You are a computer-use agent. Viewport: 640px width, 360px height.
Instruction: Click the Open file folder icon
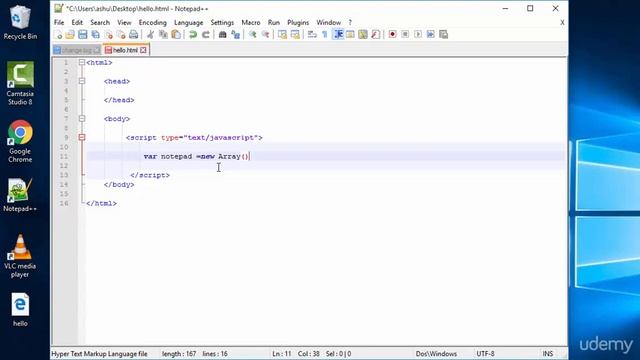pyautogui.click(x=70, y=35)
